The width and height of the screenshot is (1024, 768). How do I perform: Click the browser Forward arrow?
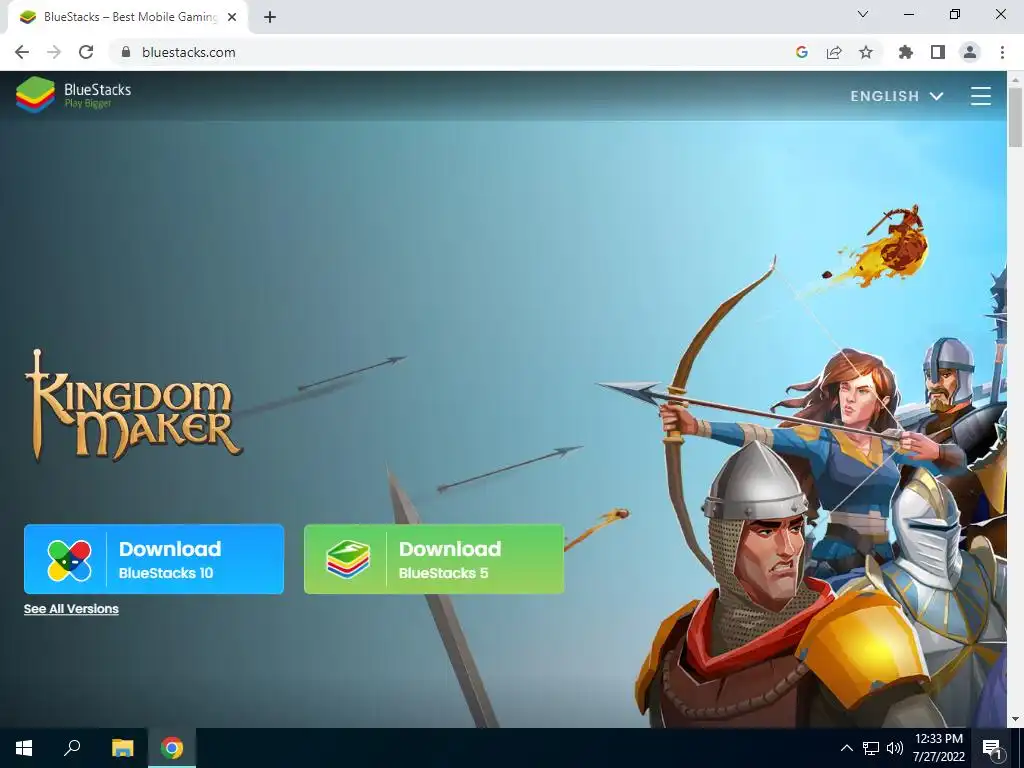[x=54, y=52]
